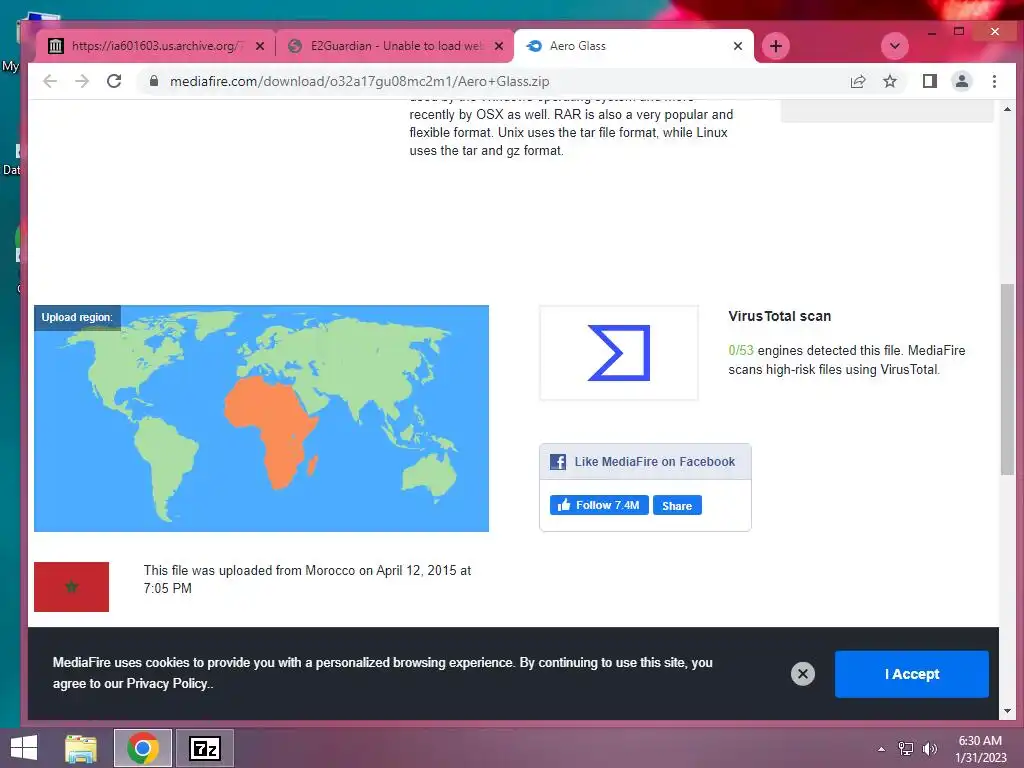1024x768 pixels.
Task: Click scrollbar down arrow
Action: pos(1007,711)
